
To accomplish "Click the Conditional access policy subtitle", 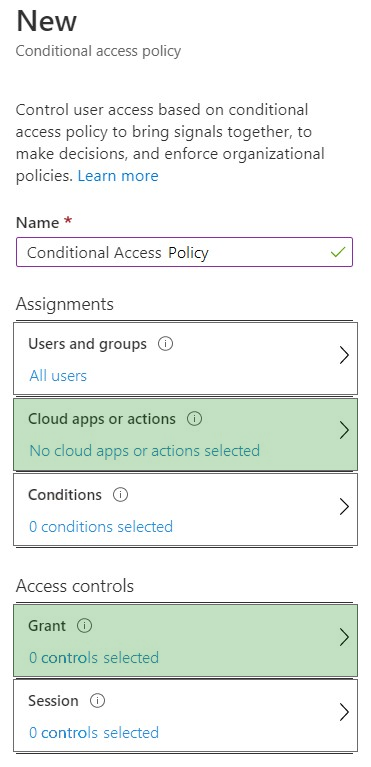I will coord(98,51).
